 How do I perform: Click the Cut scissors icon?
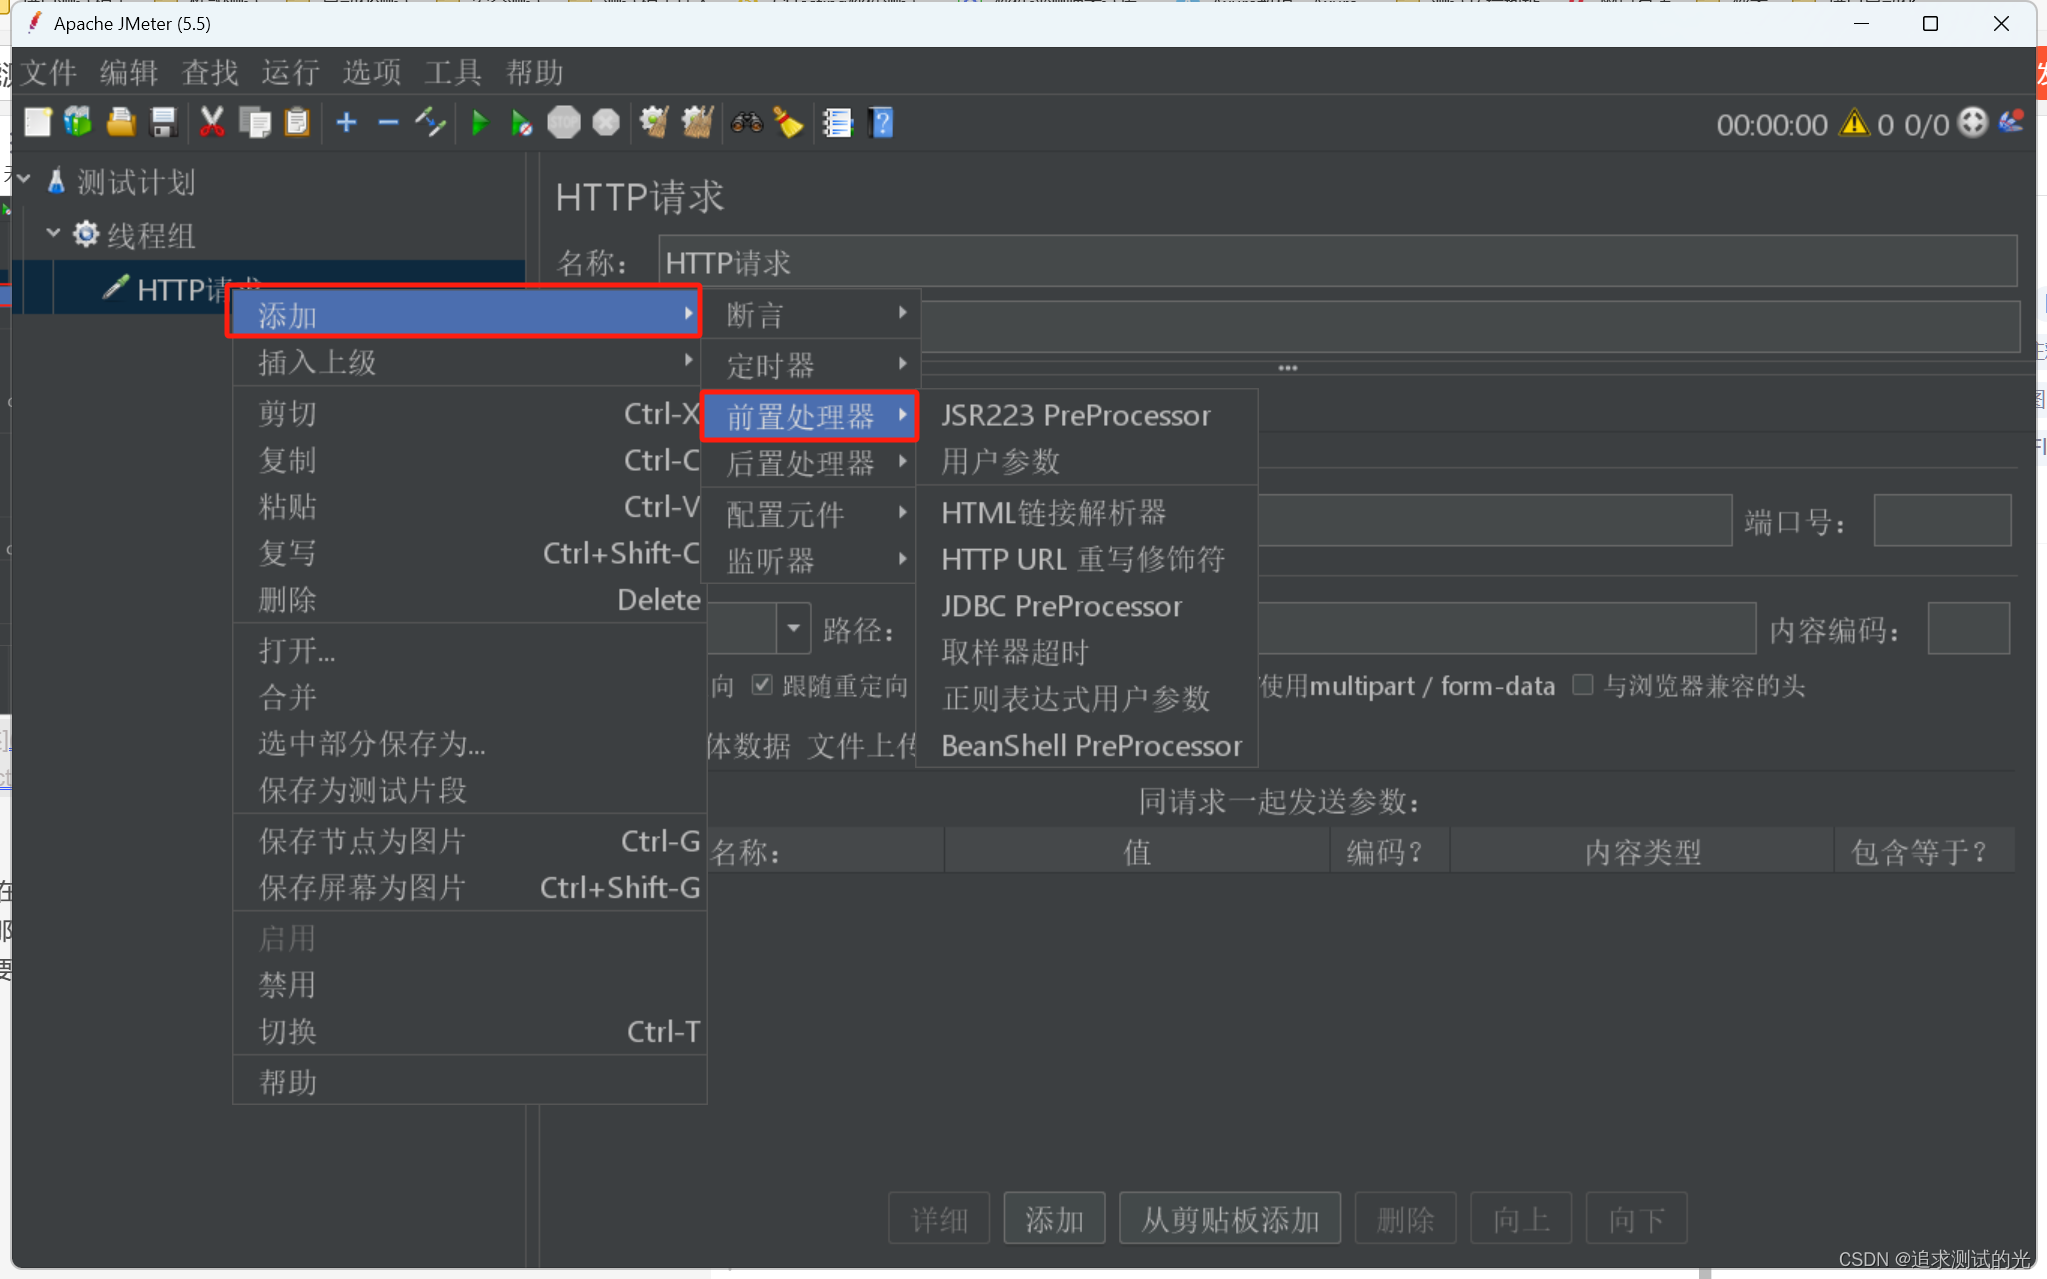pos(211,122)
